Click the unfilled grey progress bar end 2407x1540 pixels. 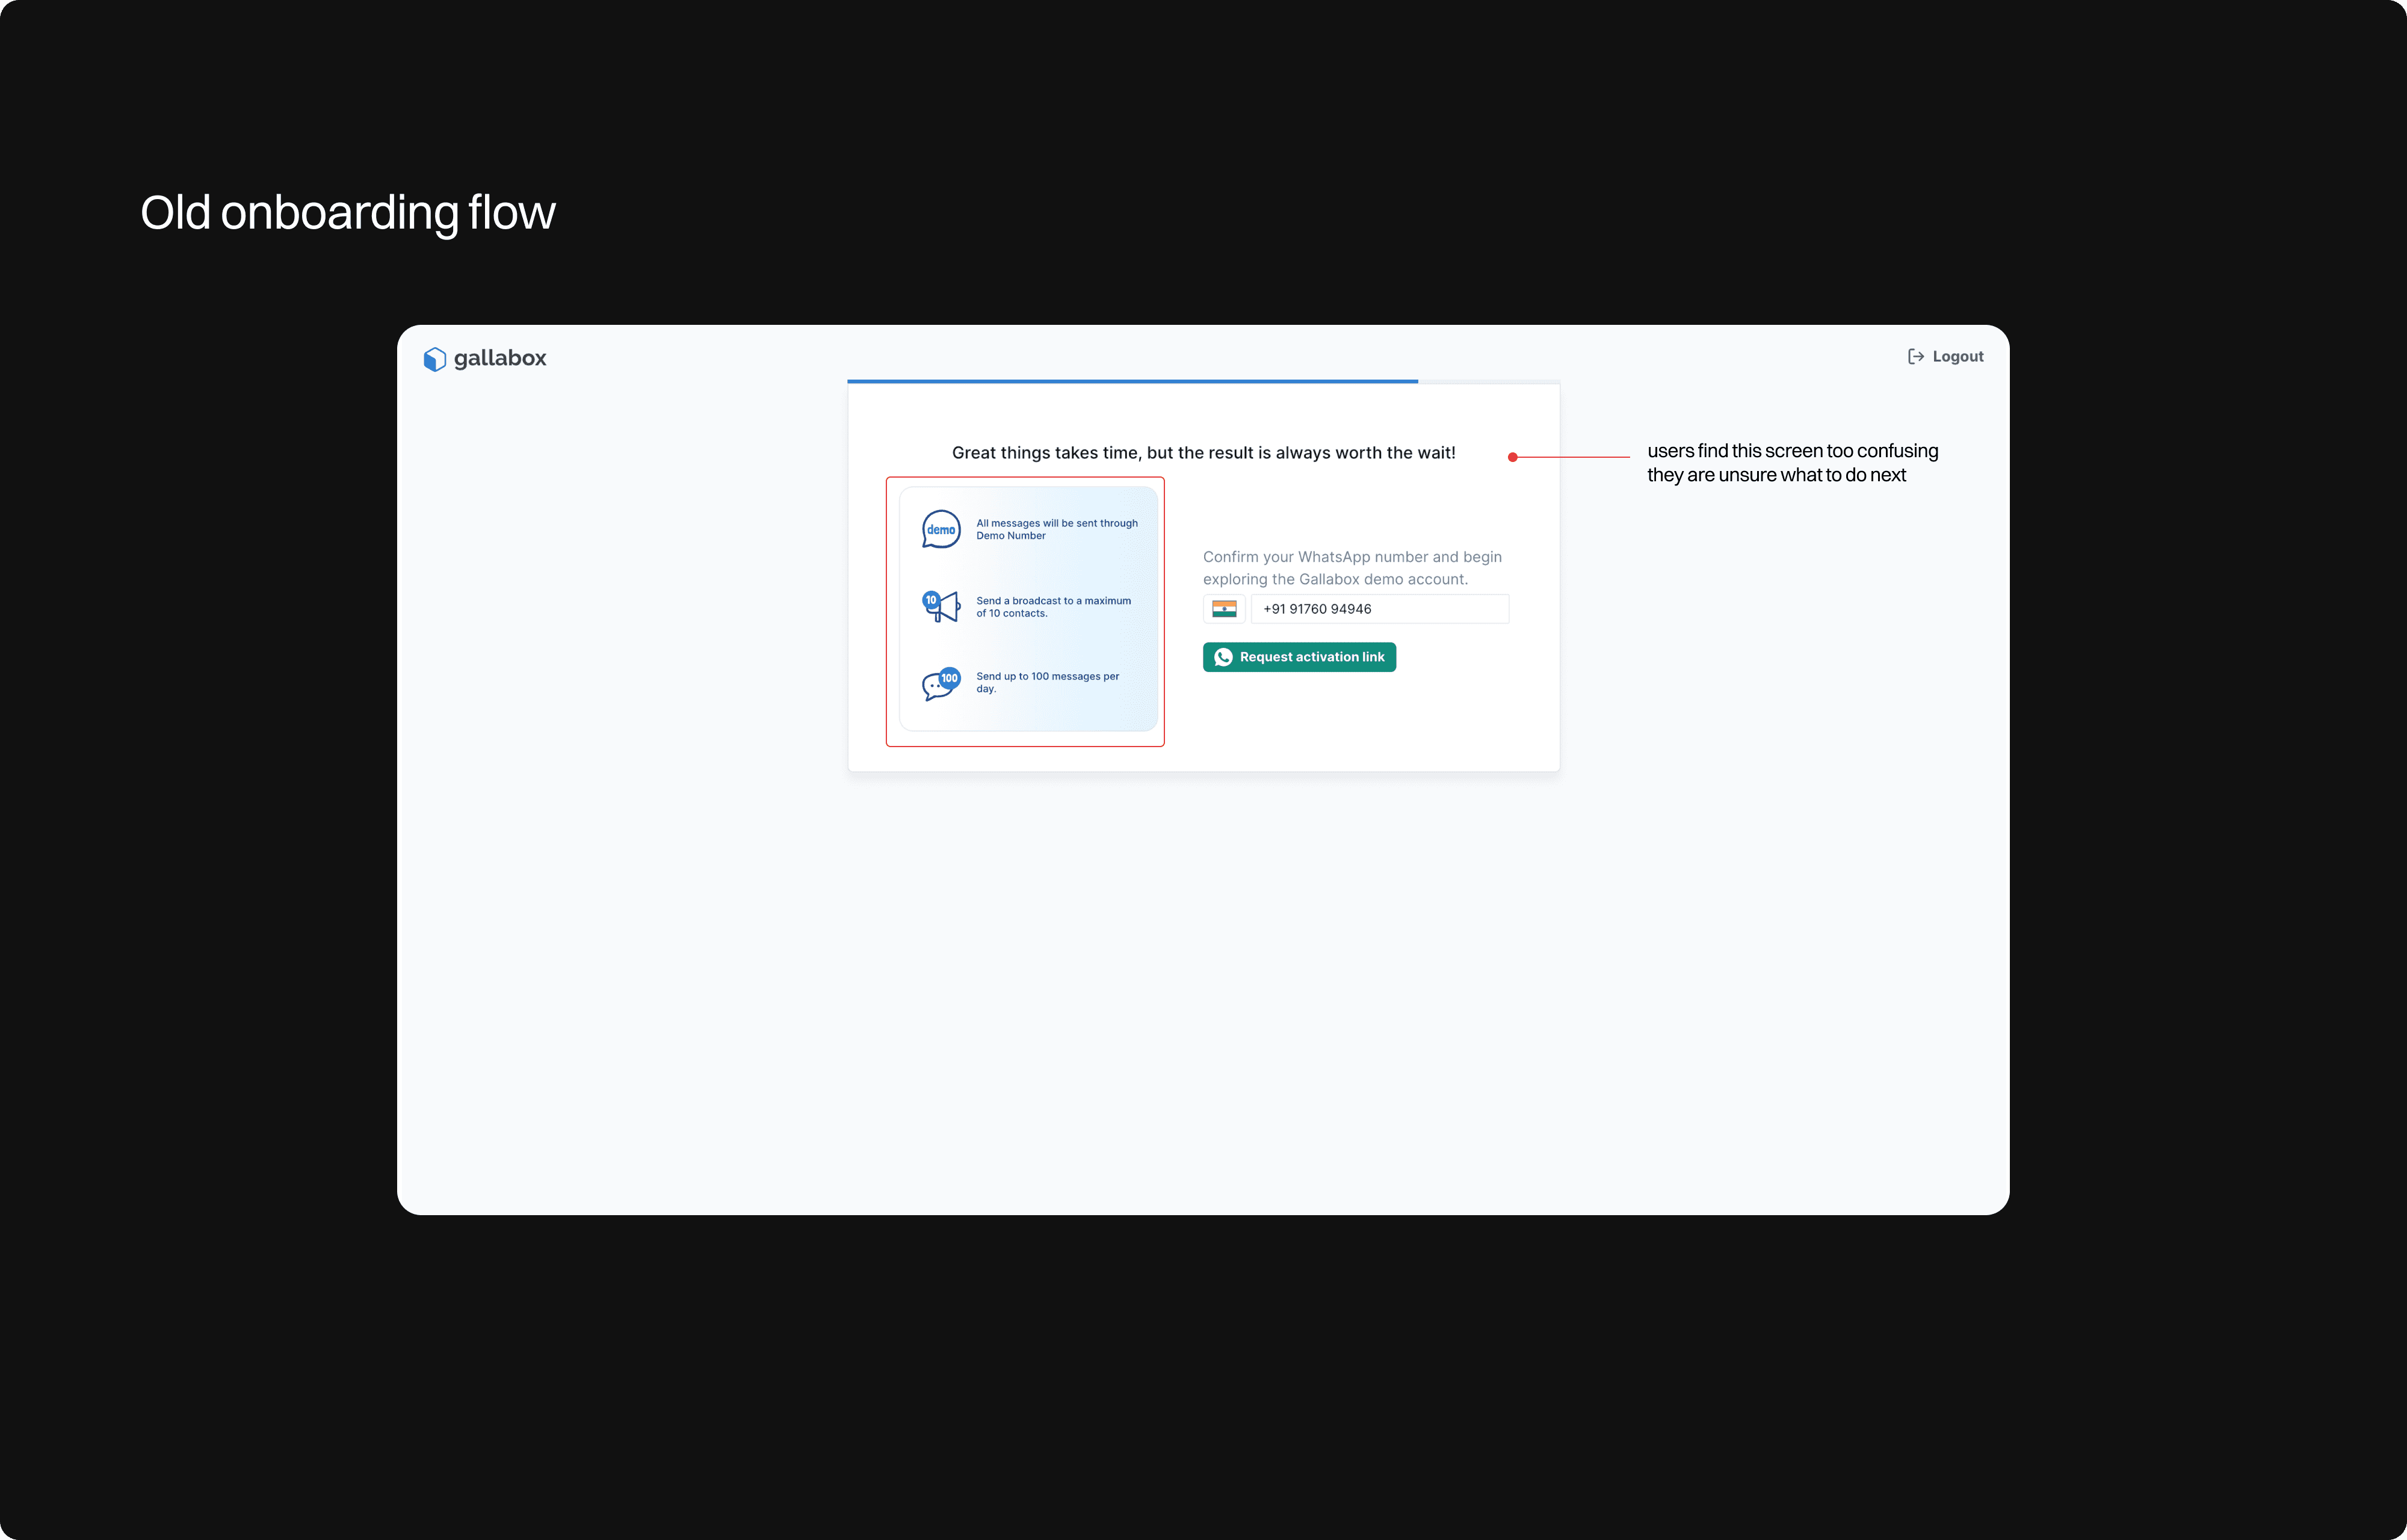click(1488, 381)
